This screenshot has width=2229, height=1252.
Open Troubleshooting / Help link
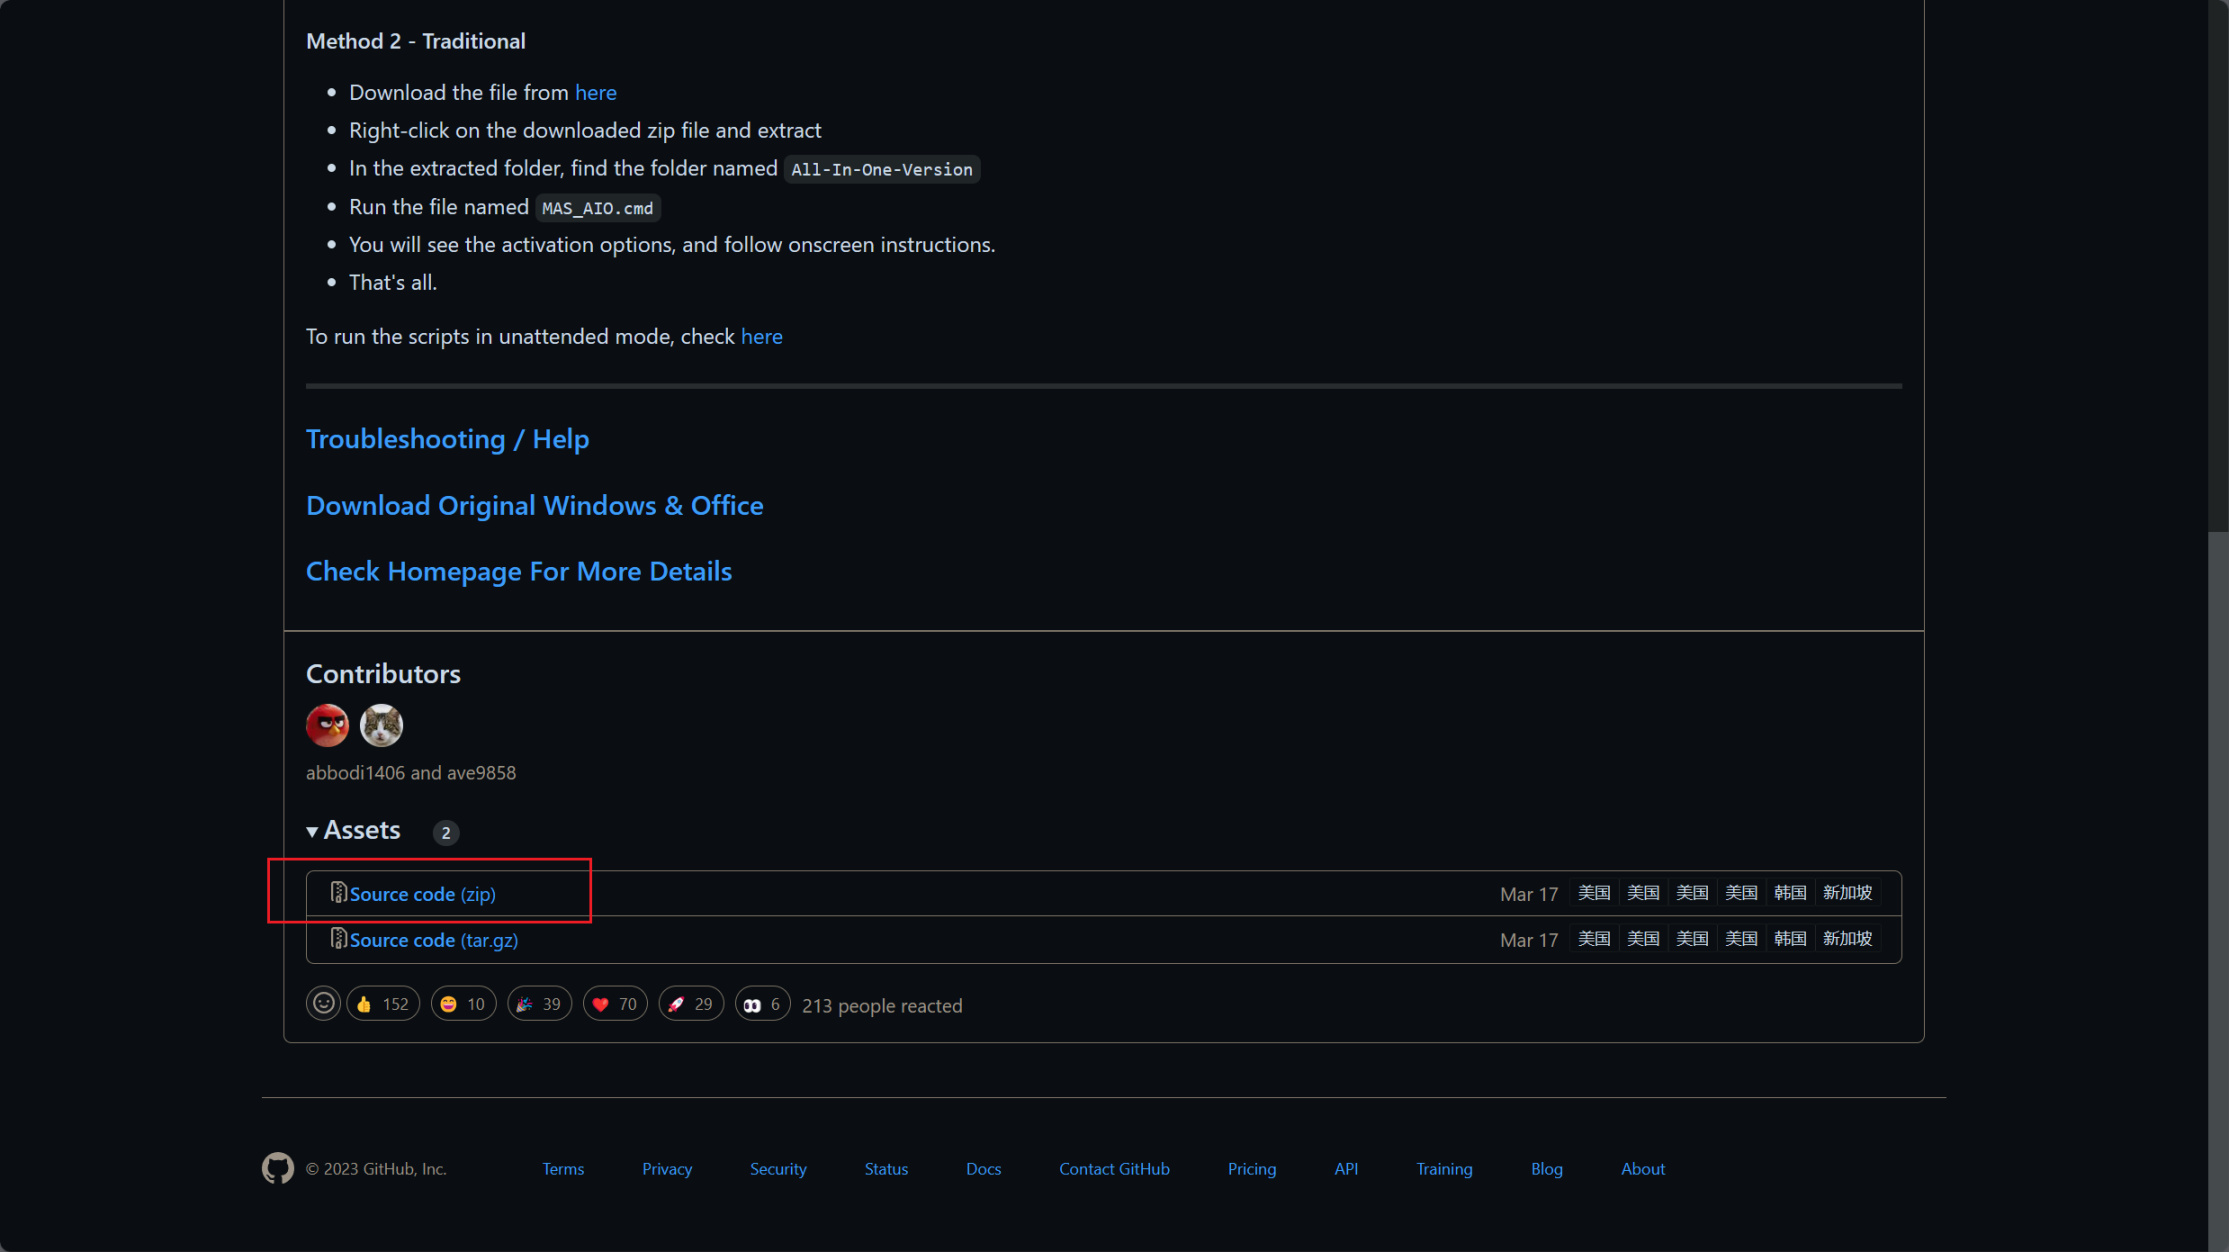pyautogui.click(x=447, y=439)
